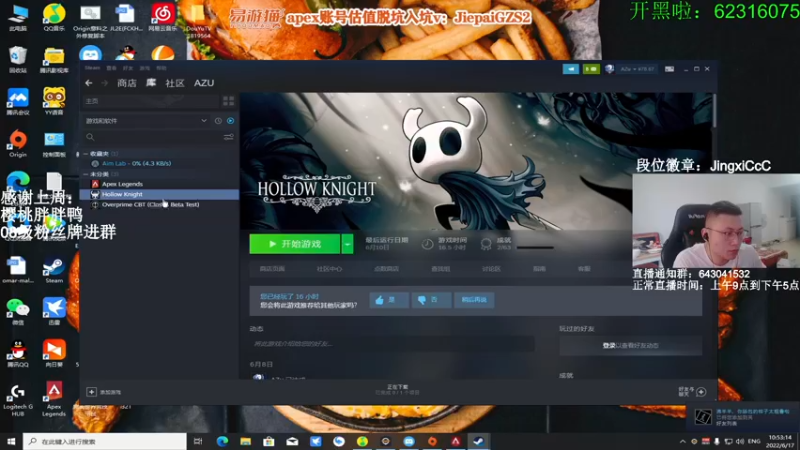Image resolution: width=800 pixels, height=450 pixels.
Task: Open the Apex Legends desktop shortcut
Action: [54, 399]
